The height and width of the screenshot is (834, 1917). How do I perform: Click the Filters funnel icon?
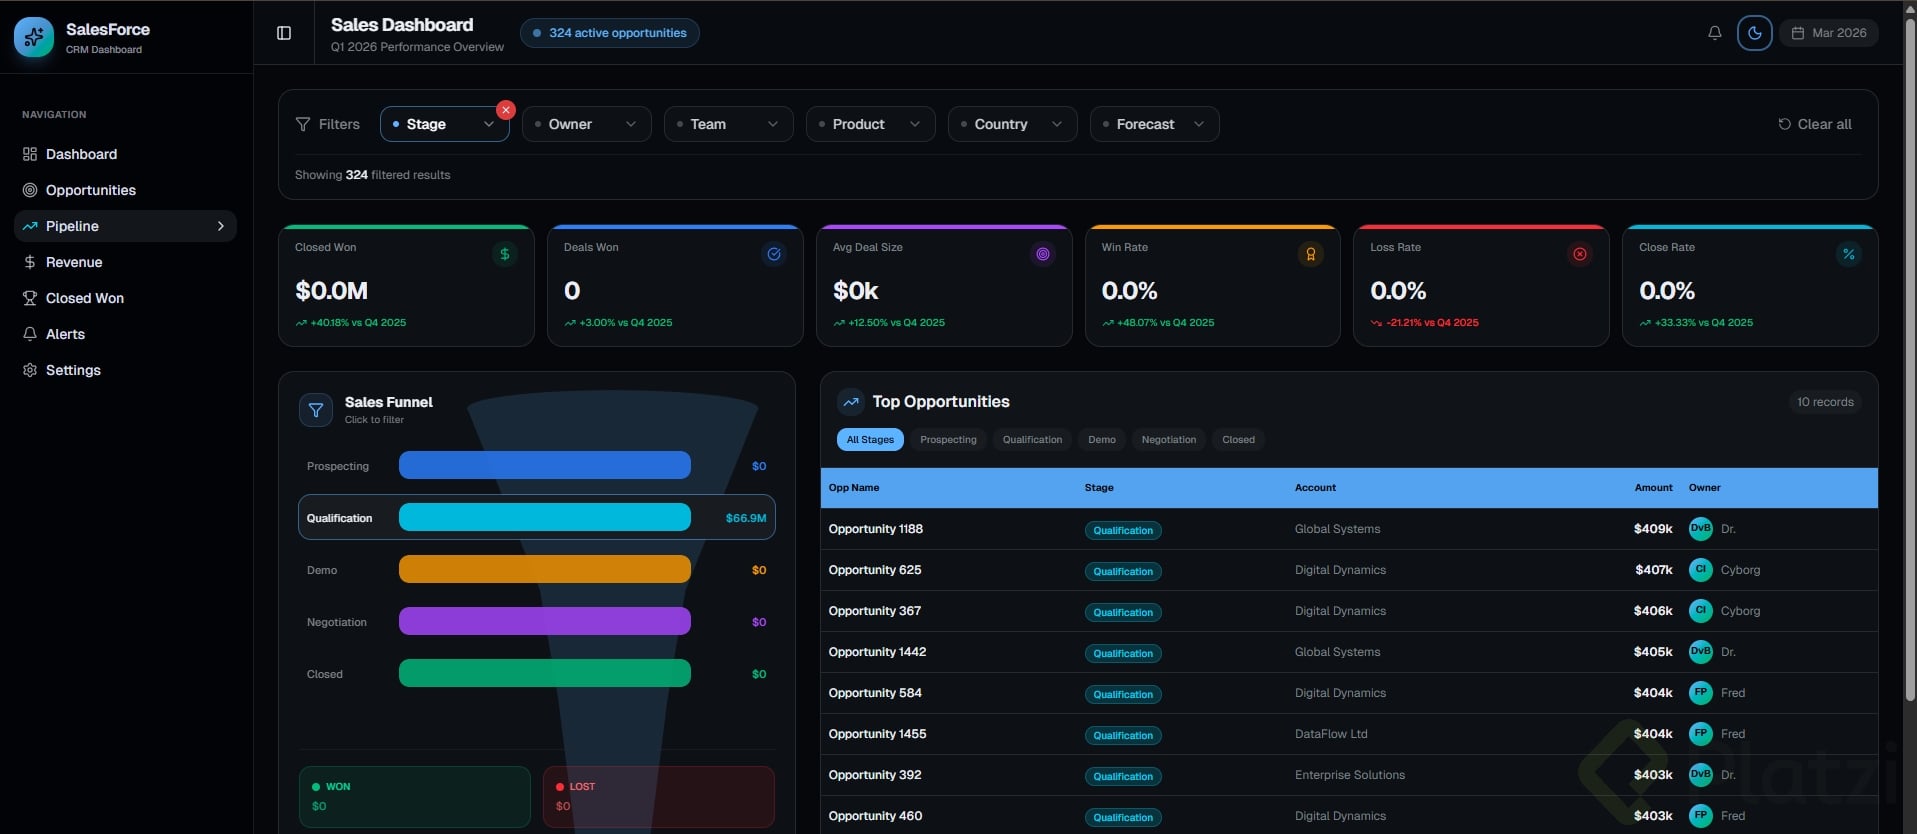point(303,124)
